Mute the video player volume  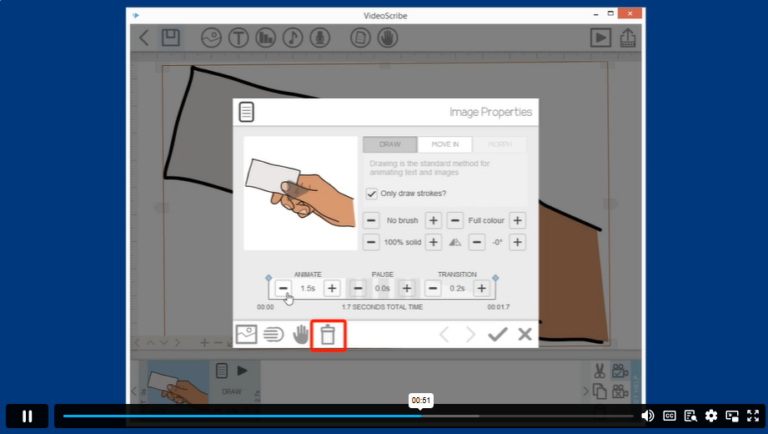click(x=648, y=416)
